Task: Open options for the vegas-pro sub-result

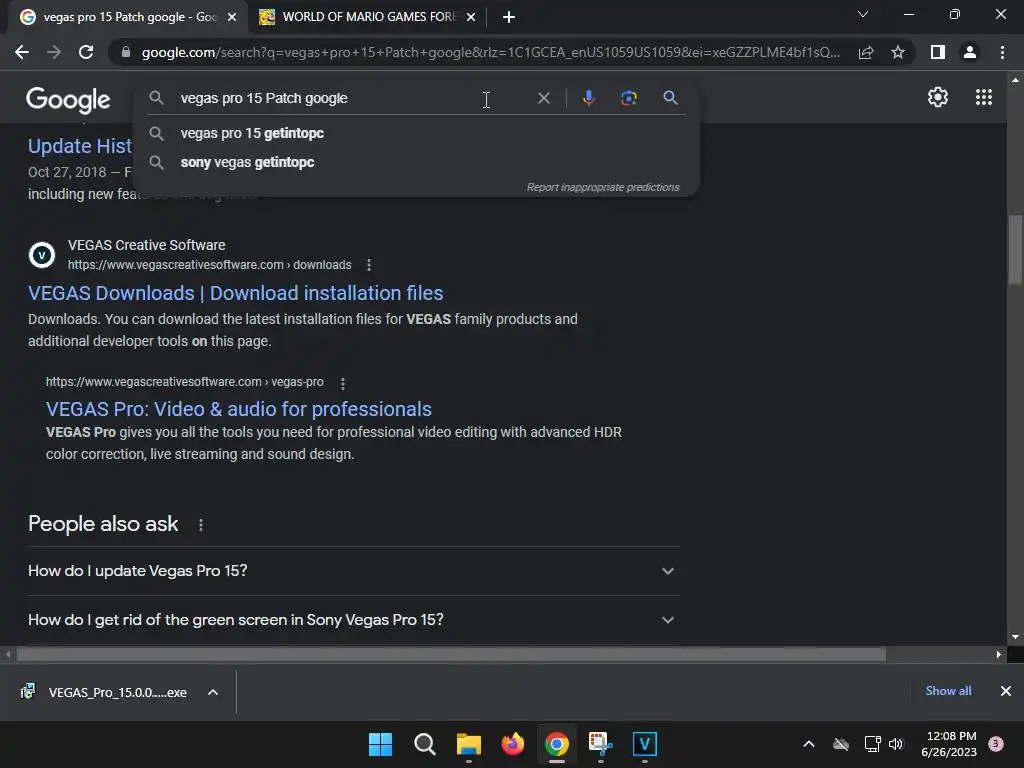Action: [x=343, y=383]
